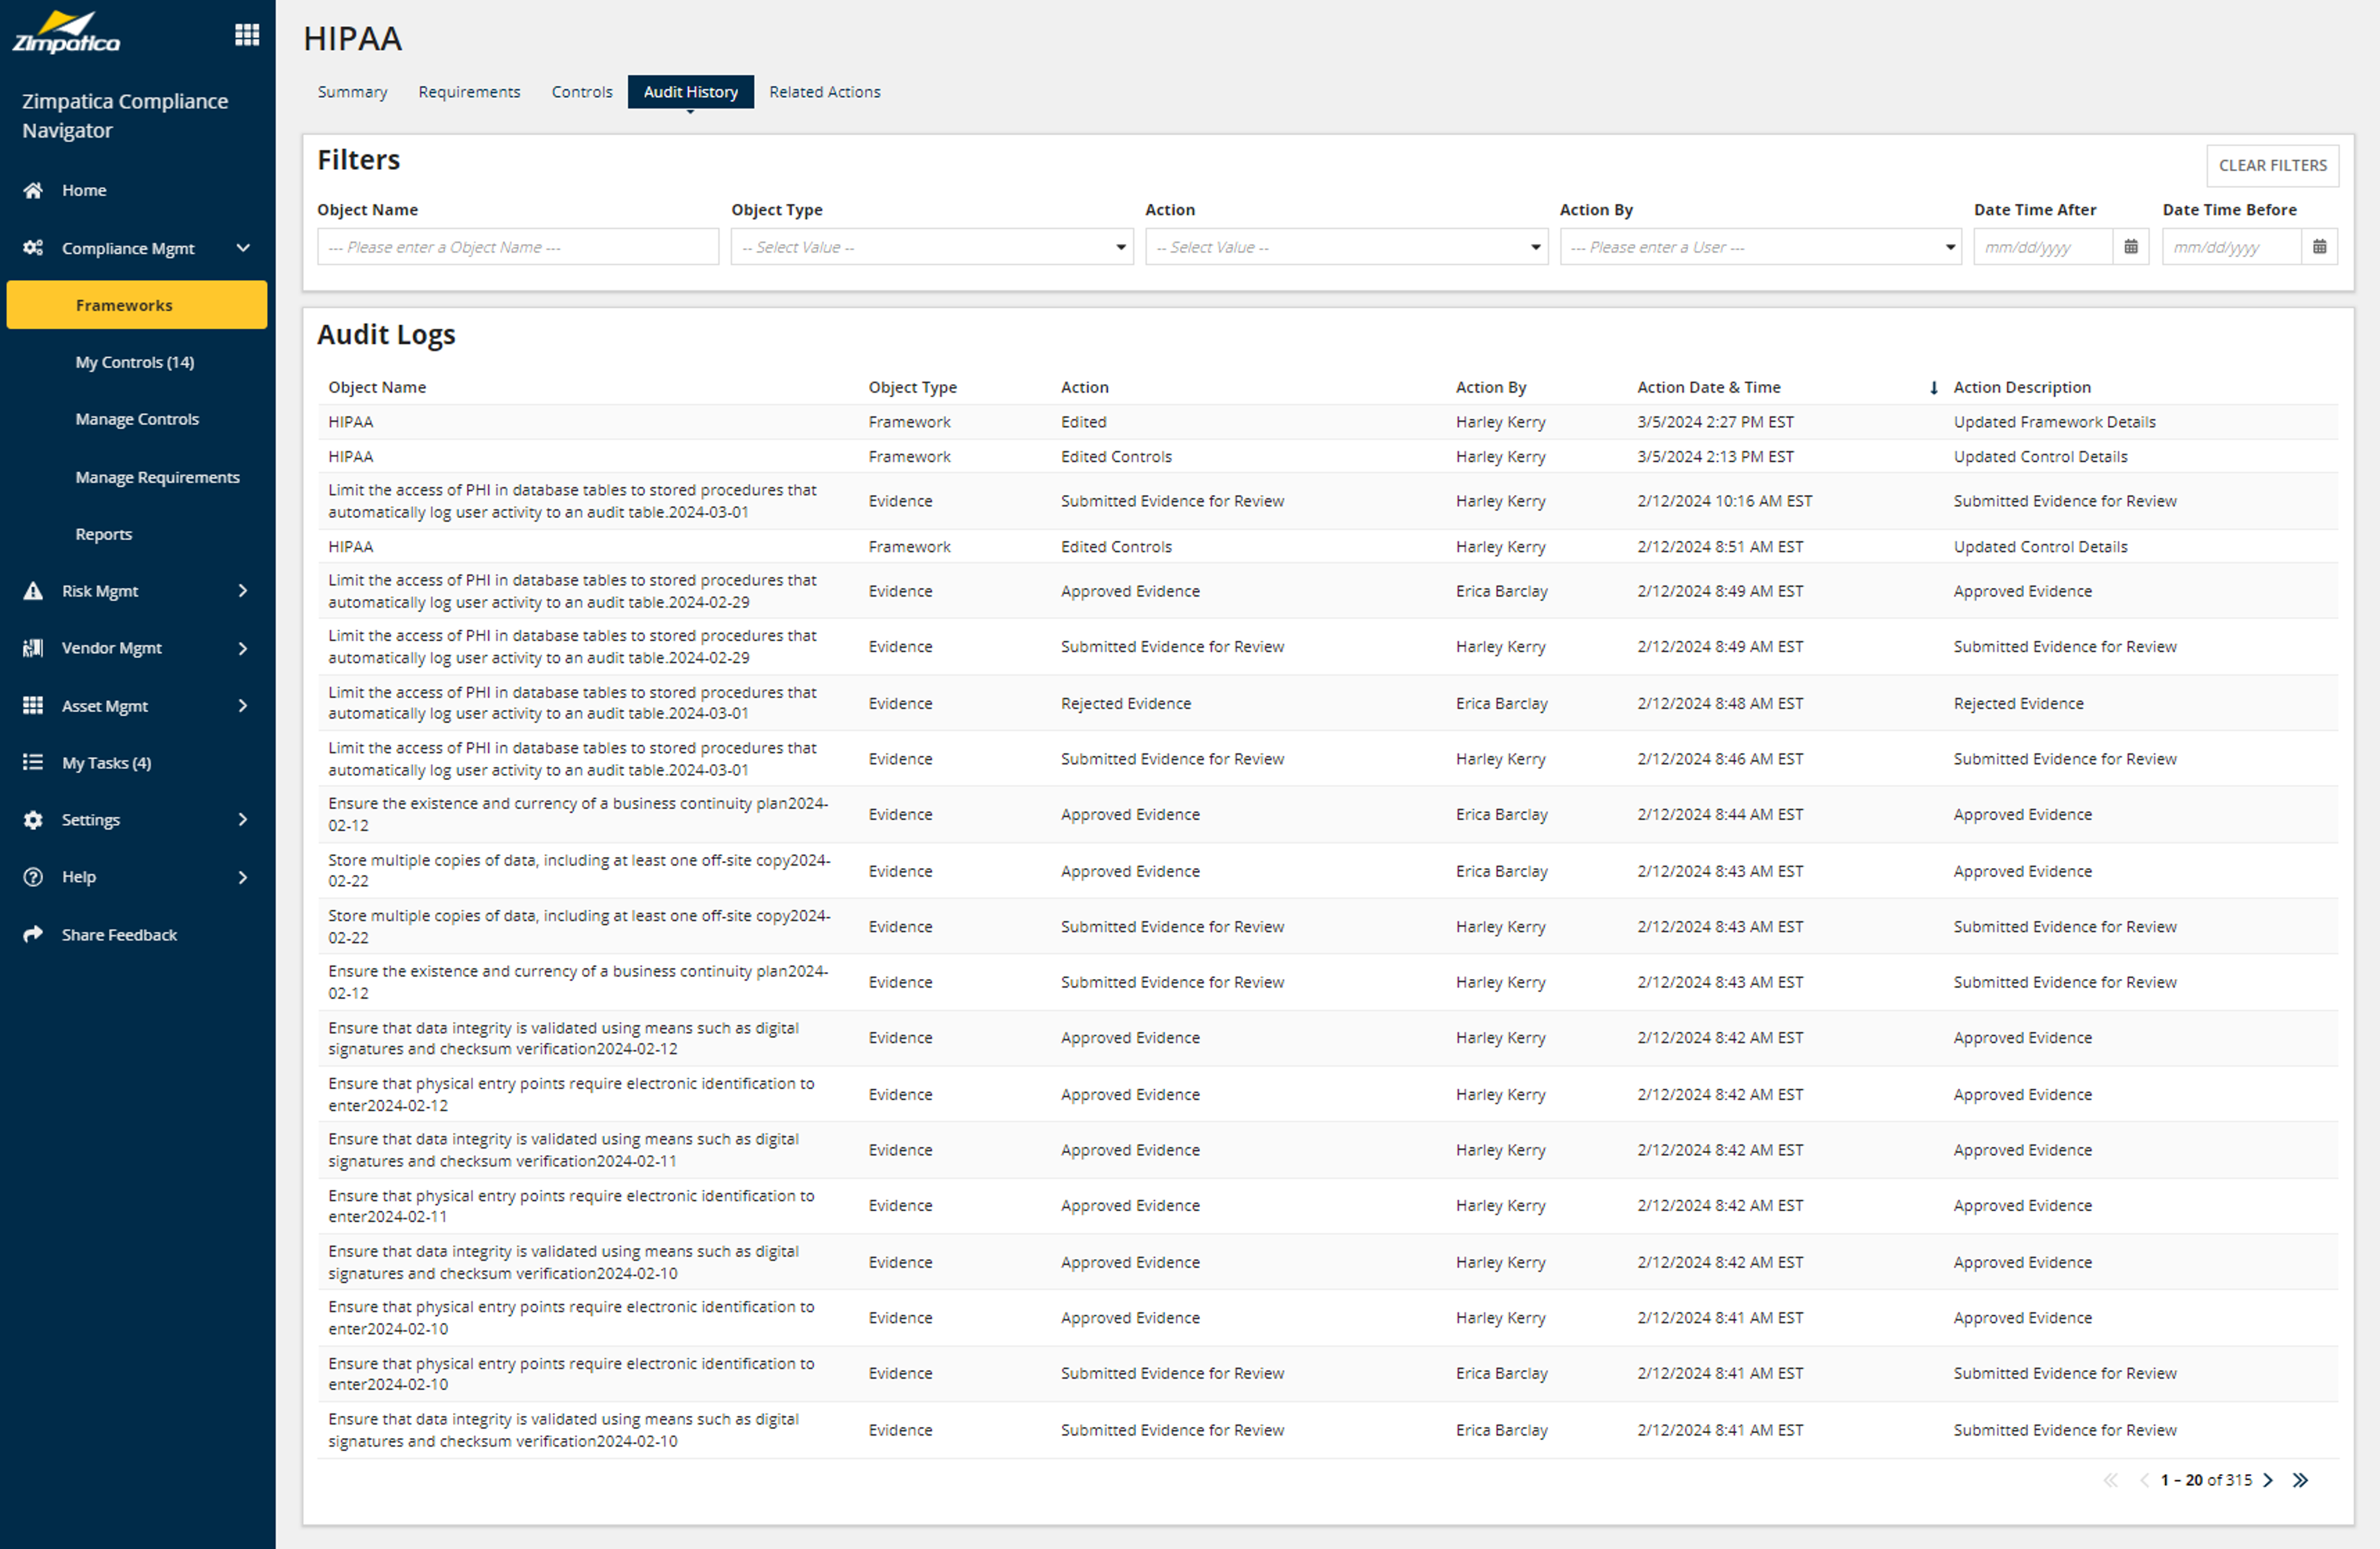This screenshot has height=1549, width=2380.
Task: Open My Controls (14) in sidebar
Action: [x=135, y=362]
